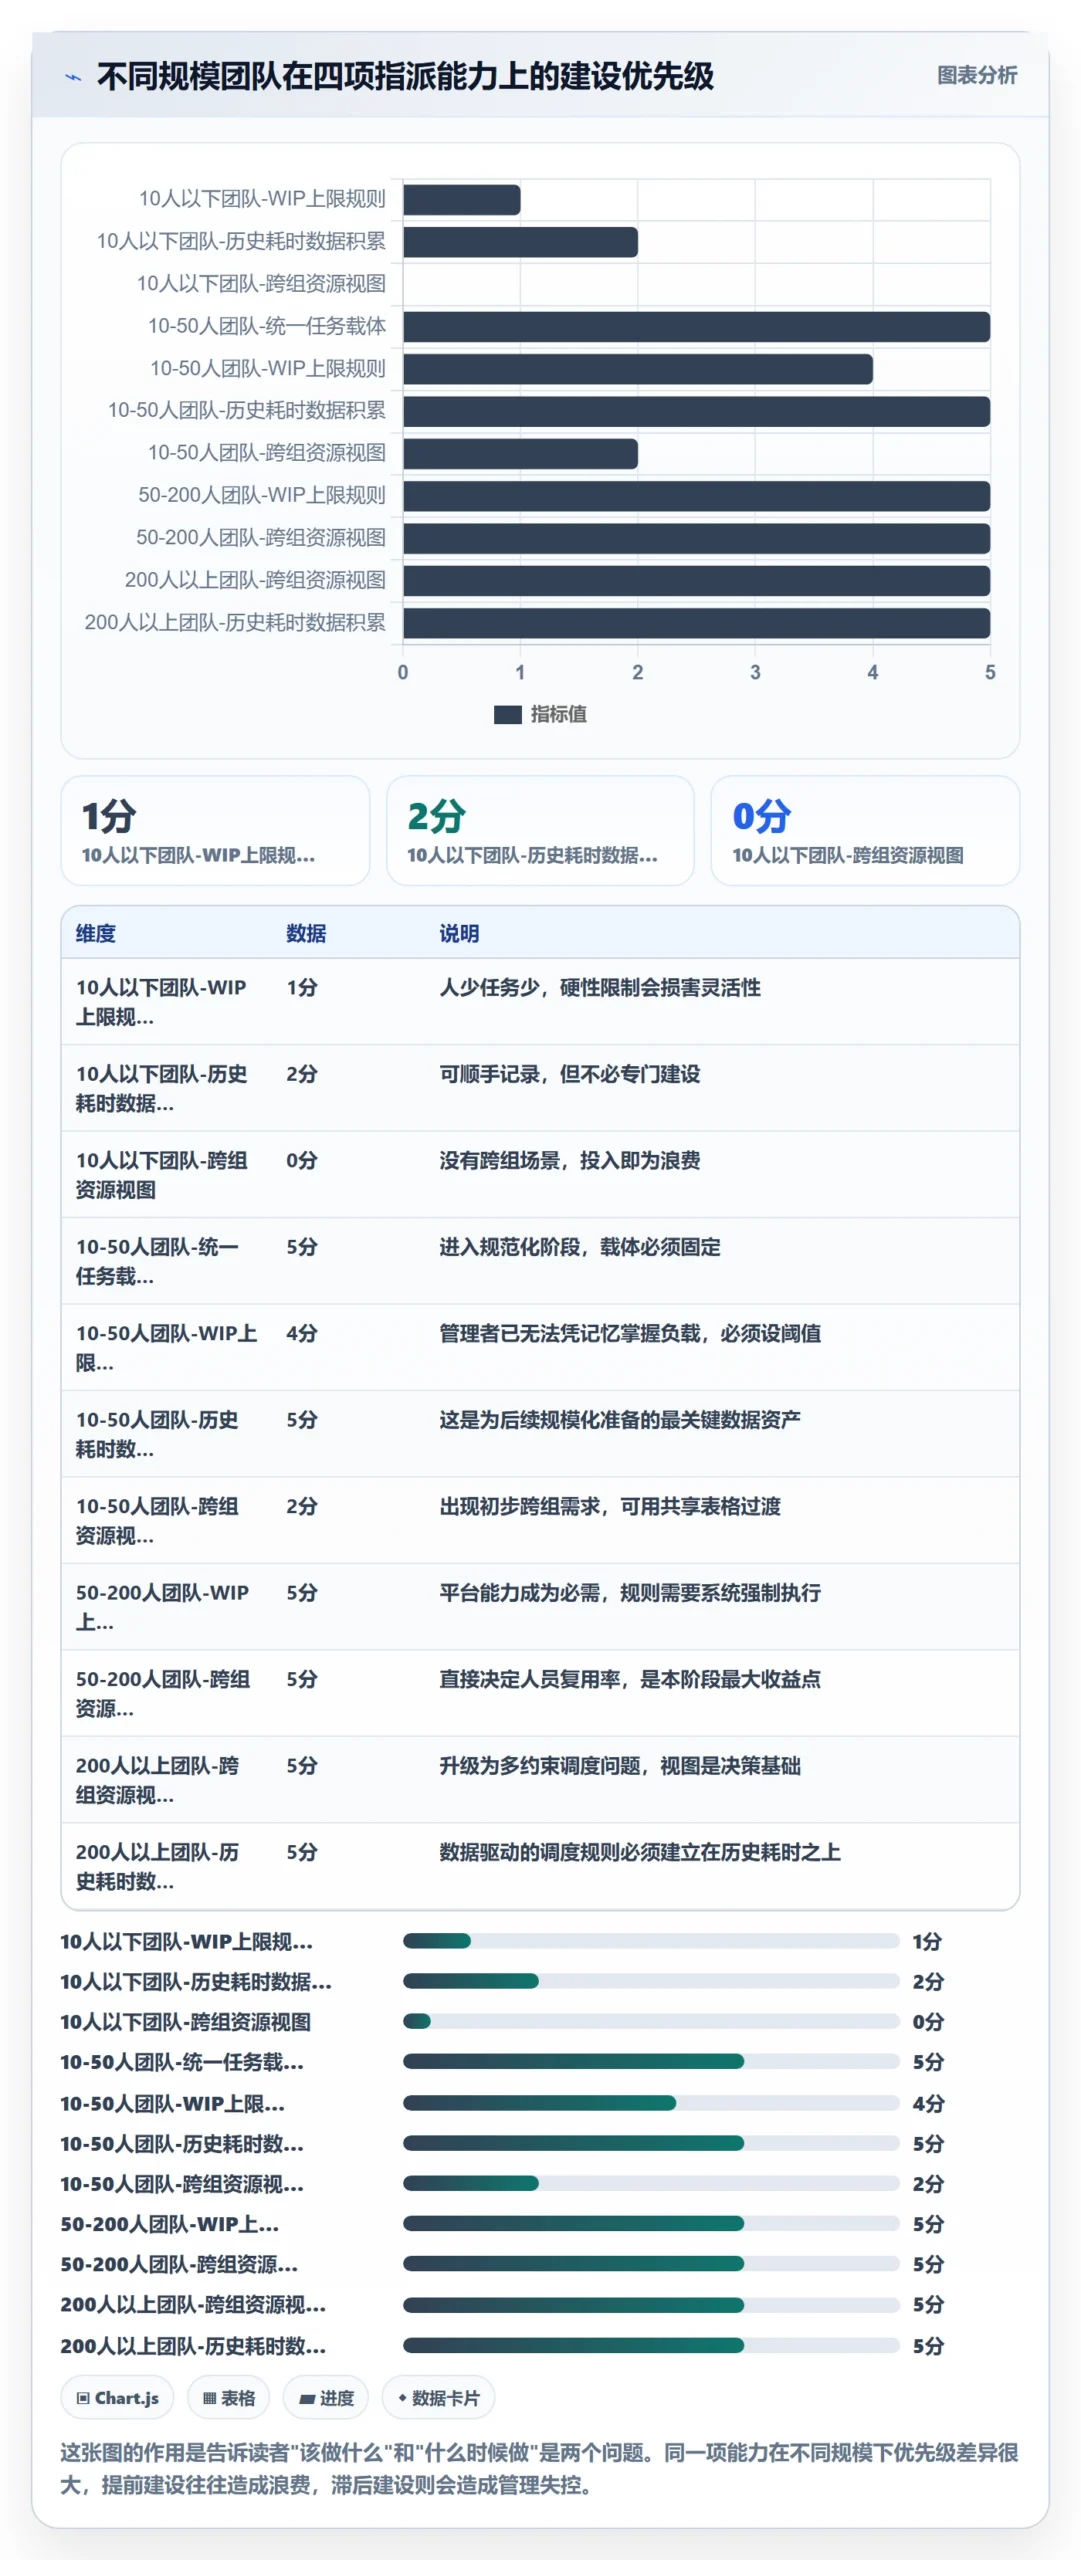Image resolution: width=1081 pixels, height=2560 pixels.
Task: Select the Chart.js tag chip
Action: tap(118, 2398)
